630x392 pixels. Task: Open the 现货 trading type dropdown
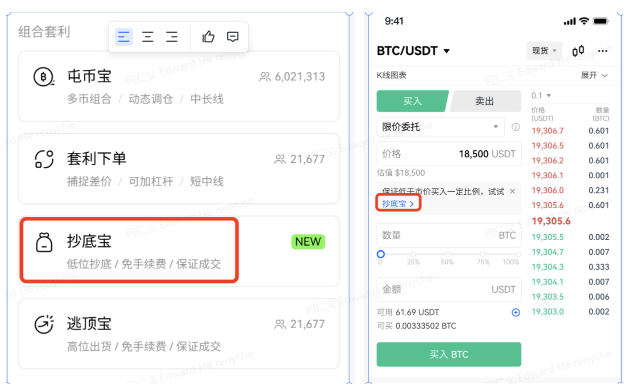click(x=544, y=51)
